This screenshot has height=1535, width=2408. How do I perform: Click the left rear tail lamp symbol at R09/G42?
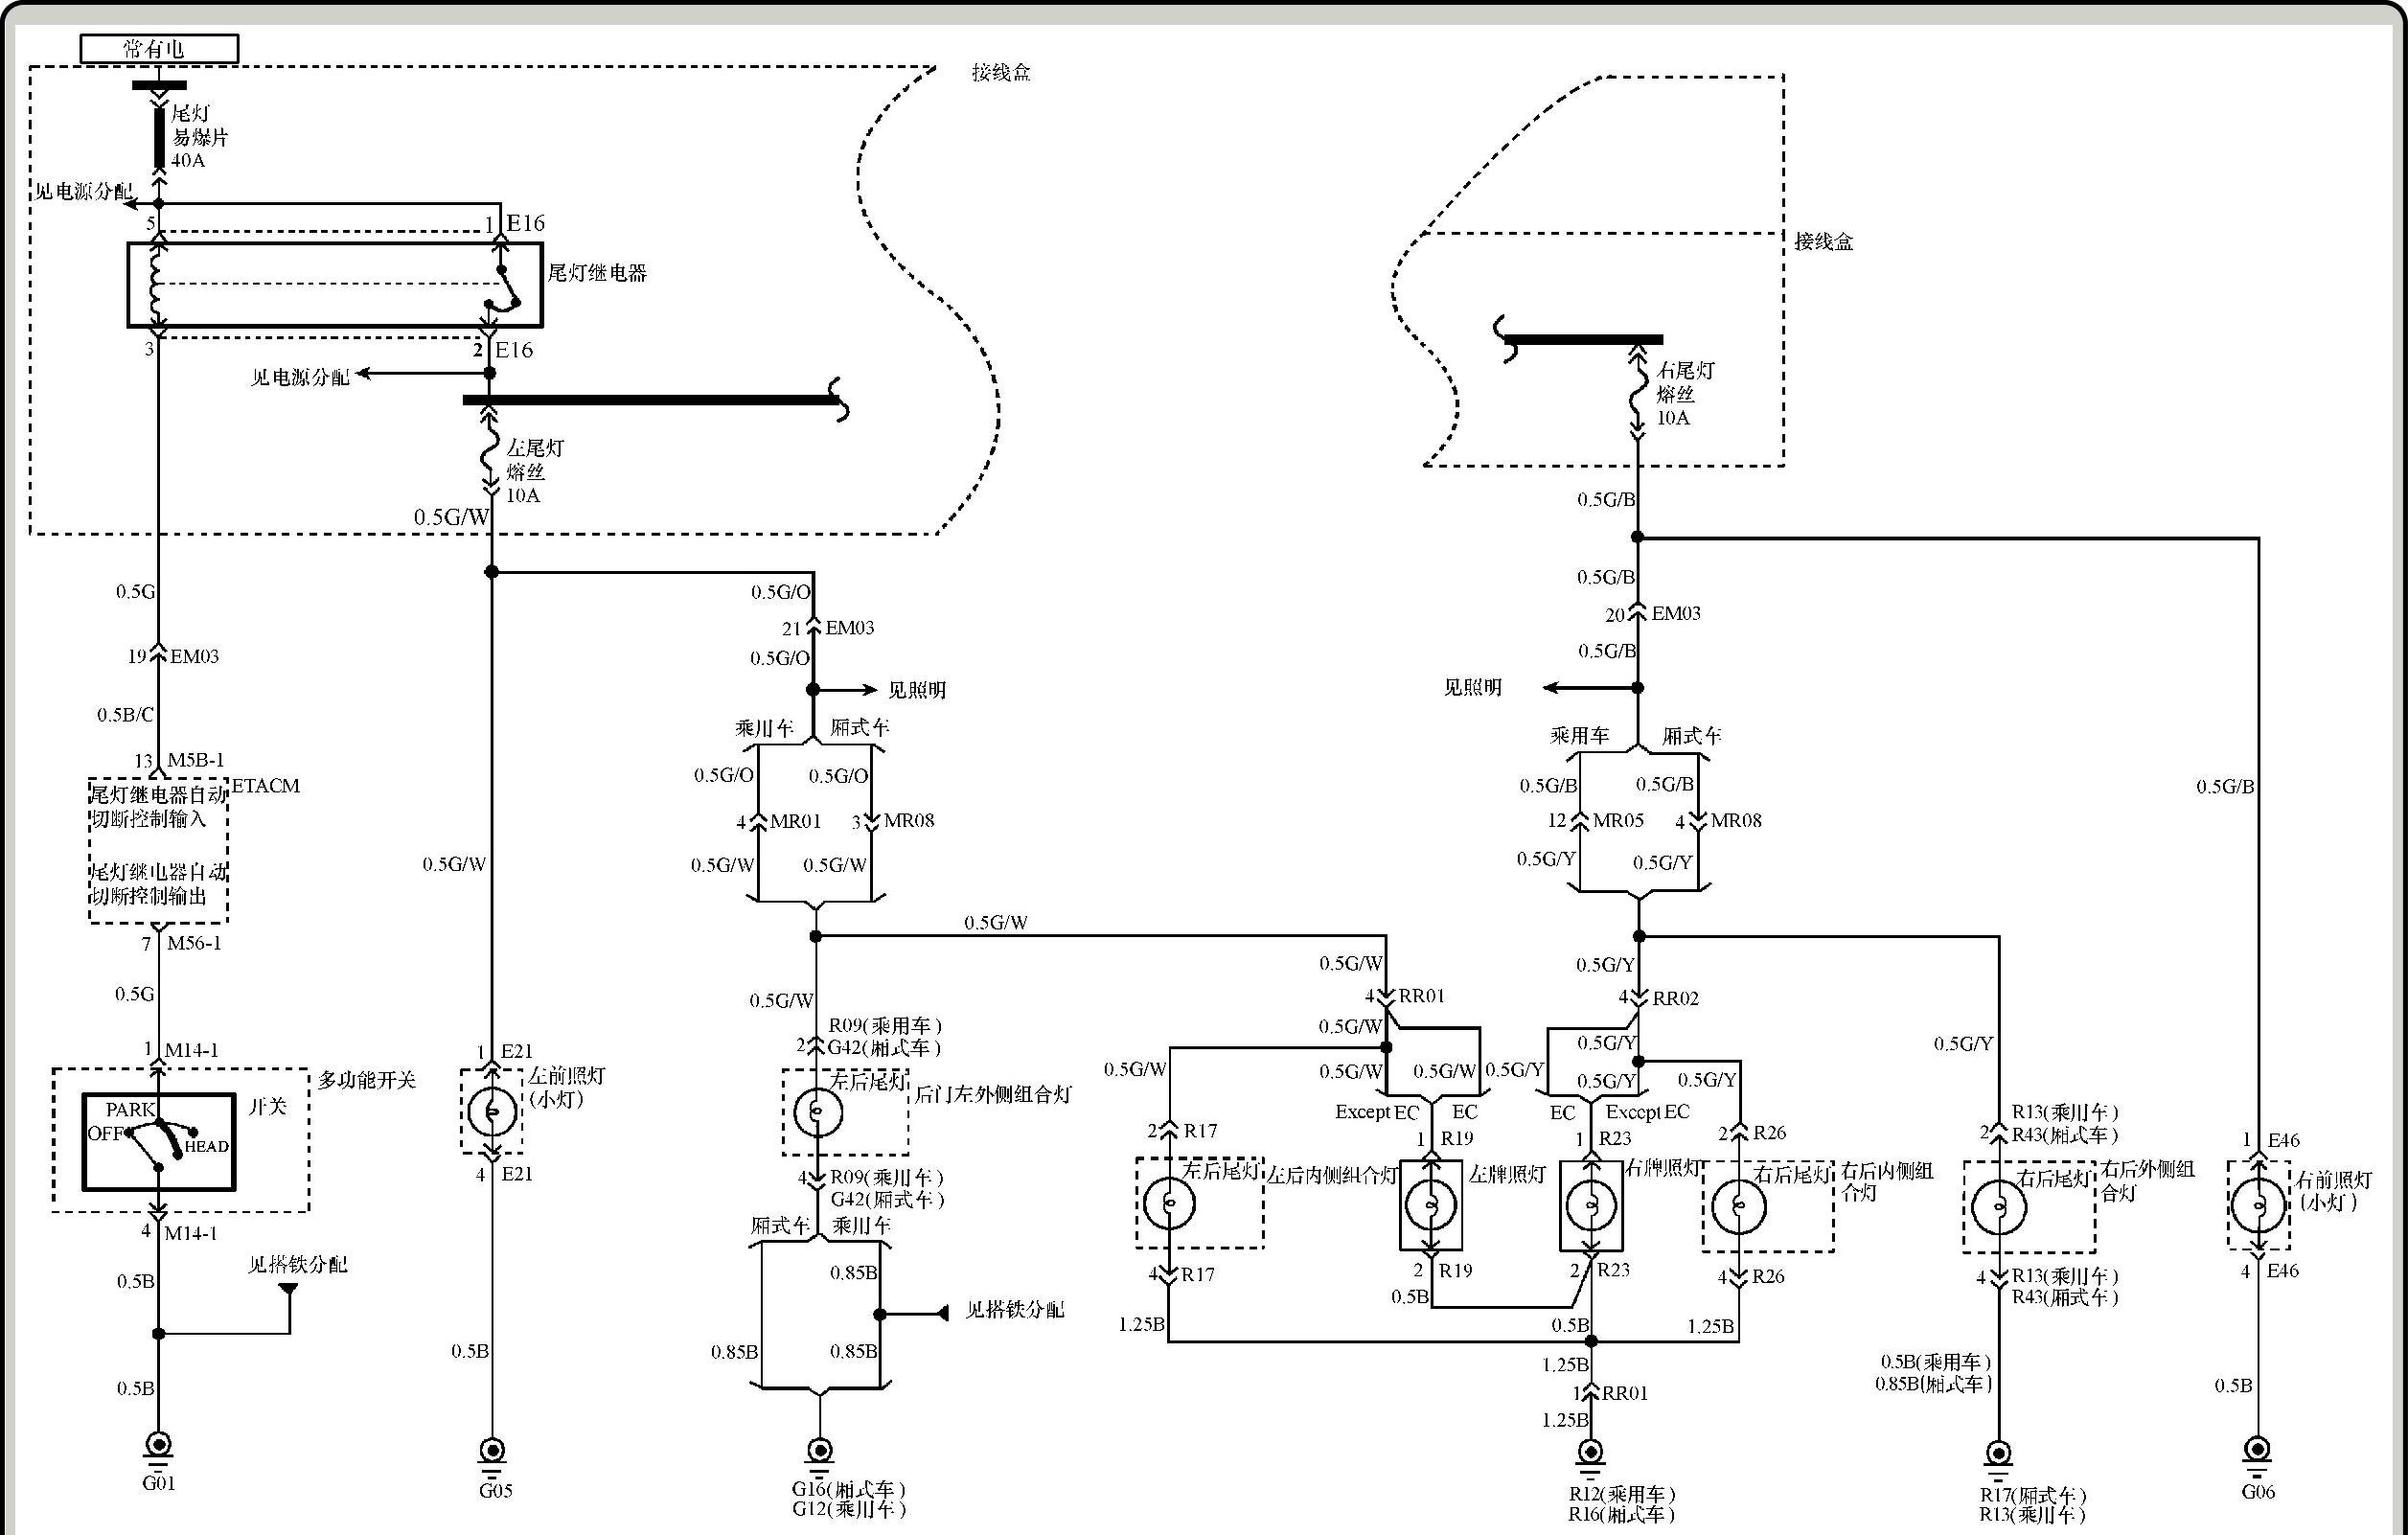click(817, 1113)
